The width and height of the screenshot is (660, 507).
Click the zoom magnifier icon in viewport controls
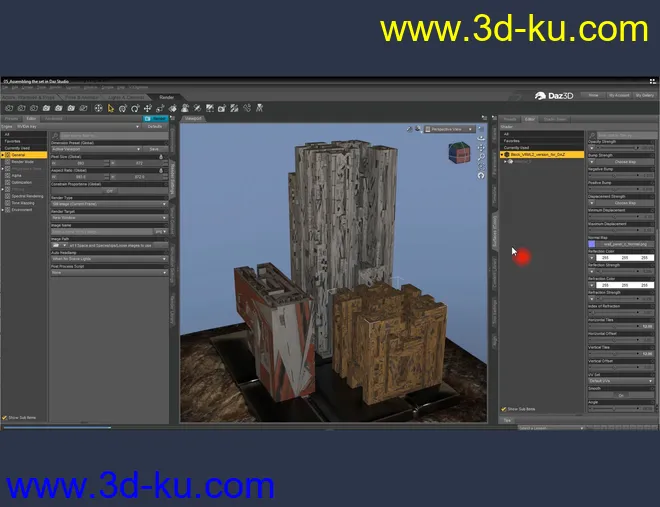(480, 158)
